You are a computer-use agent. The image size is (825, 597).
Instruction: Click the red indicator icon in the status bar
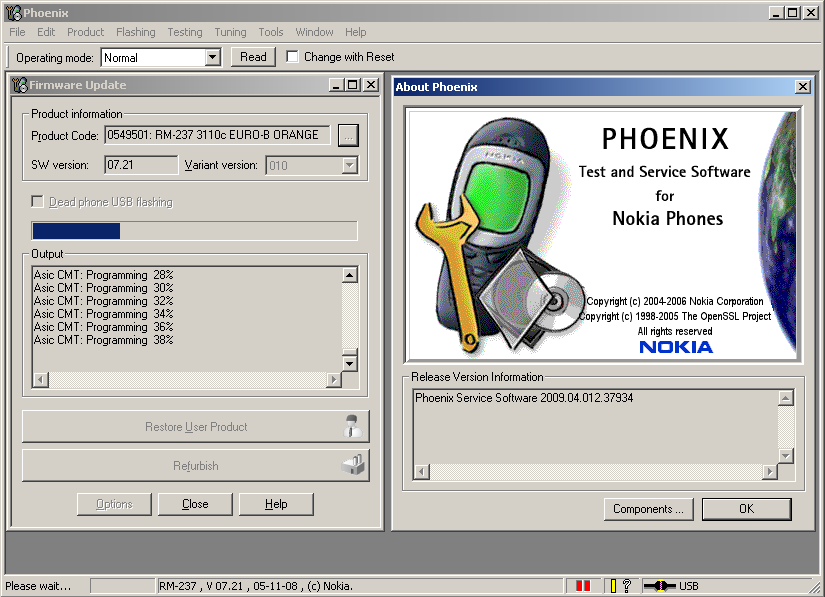(583, 586)
